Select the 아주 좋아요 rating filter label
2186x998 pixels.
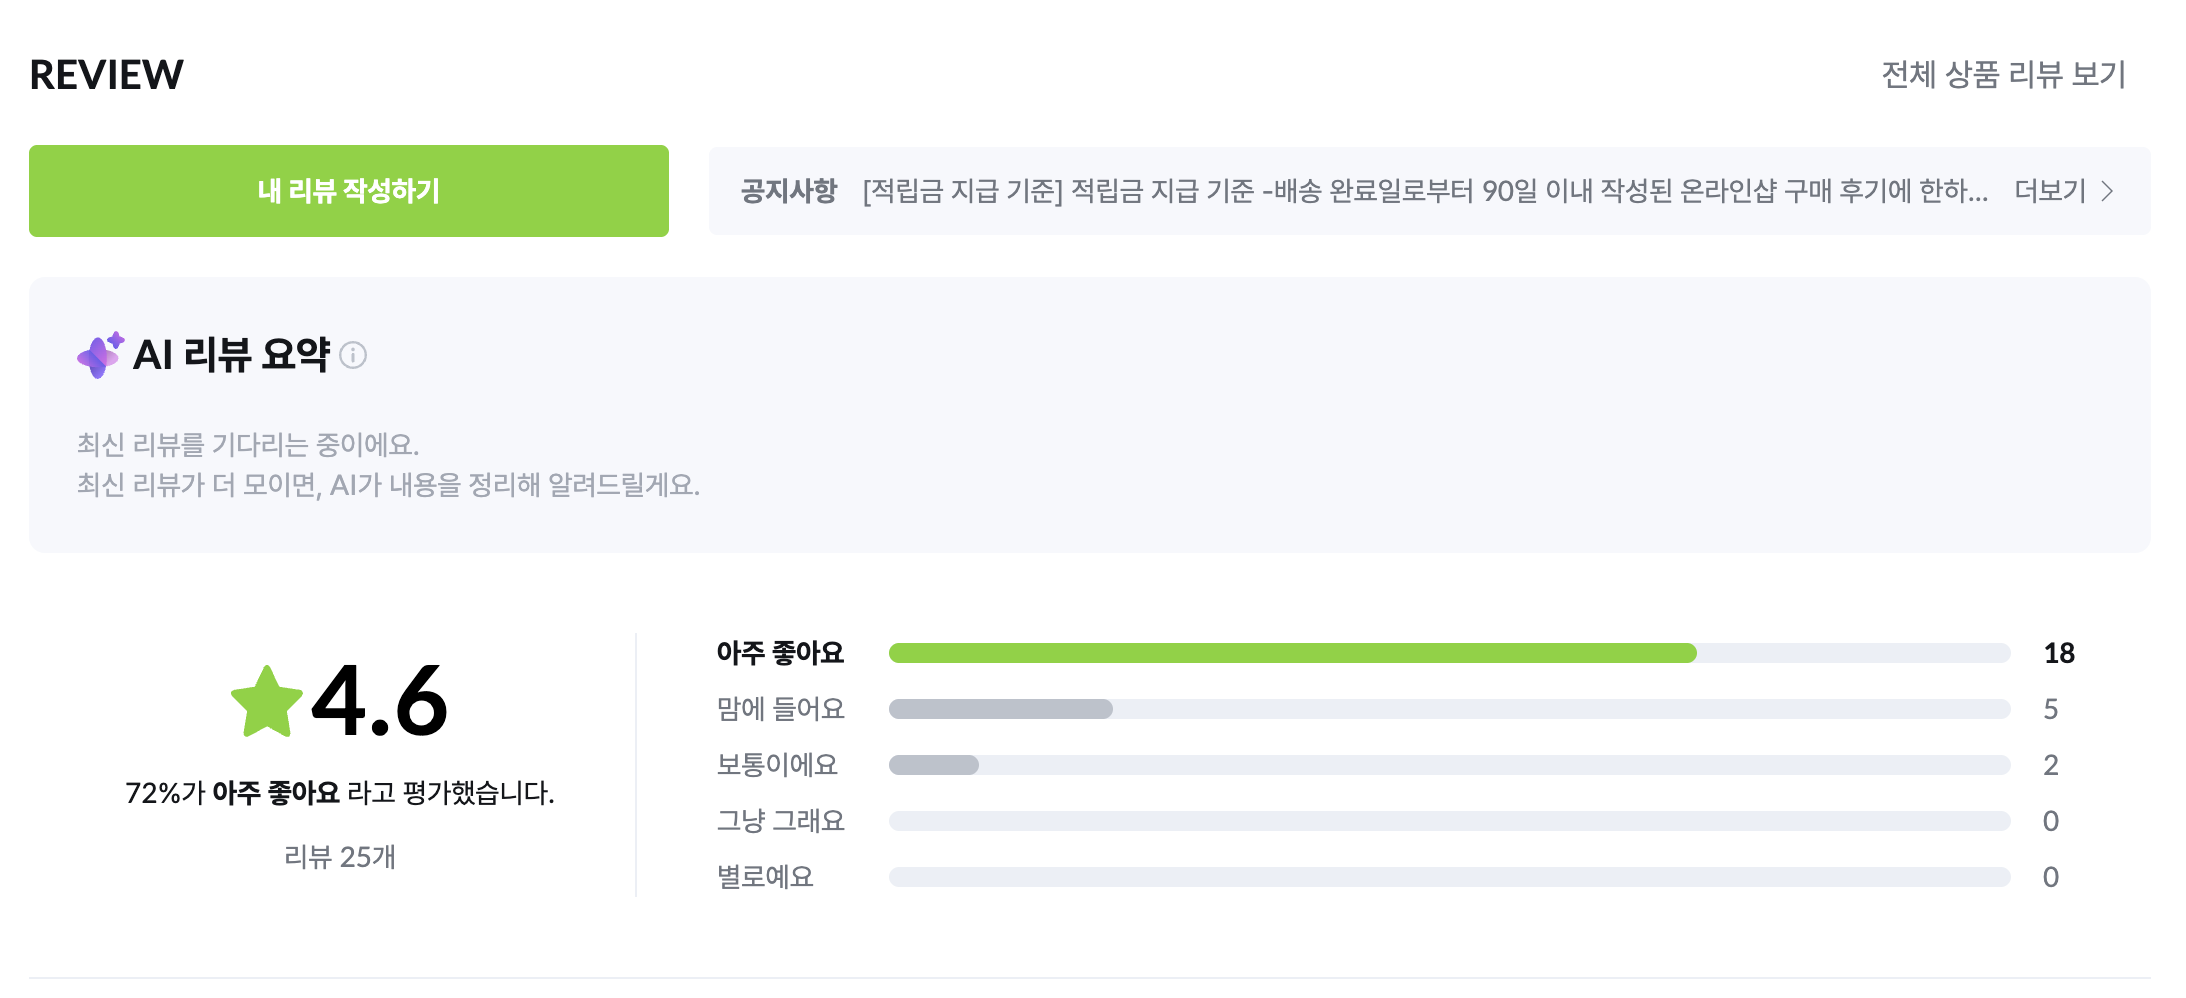coord(780,653)
